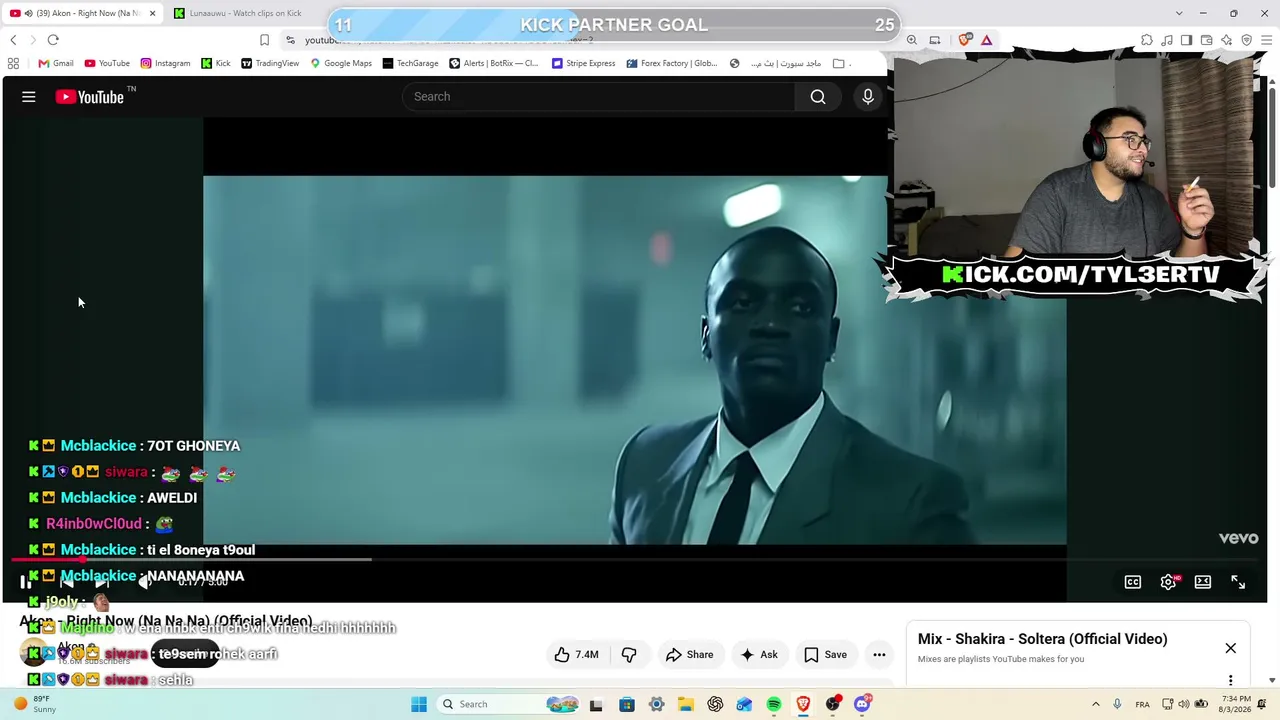This screenshot has height=720, width=1280.
Task: Open the YouTube bookmark
Action: [x=107, y=63]
